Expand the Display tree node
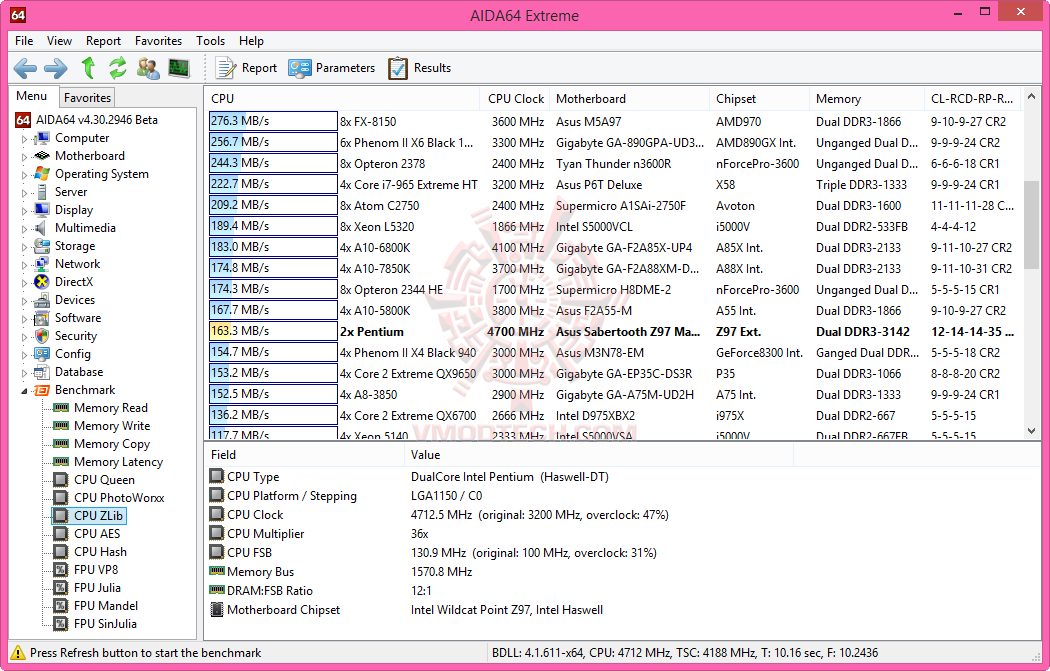1050x671 pixels. tap(24, 211)
